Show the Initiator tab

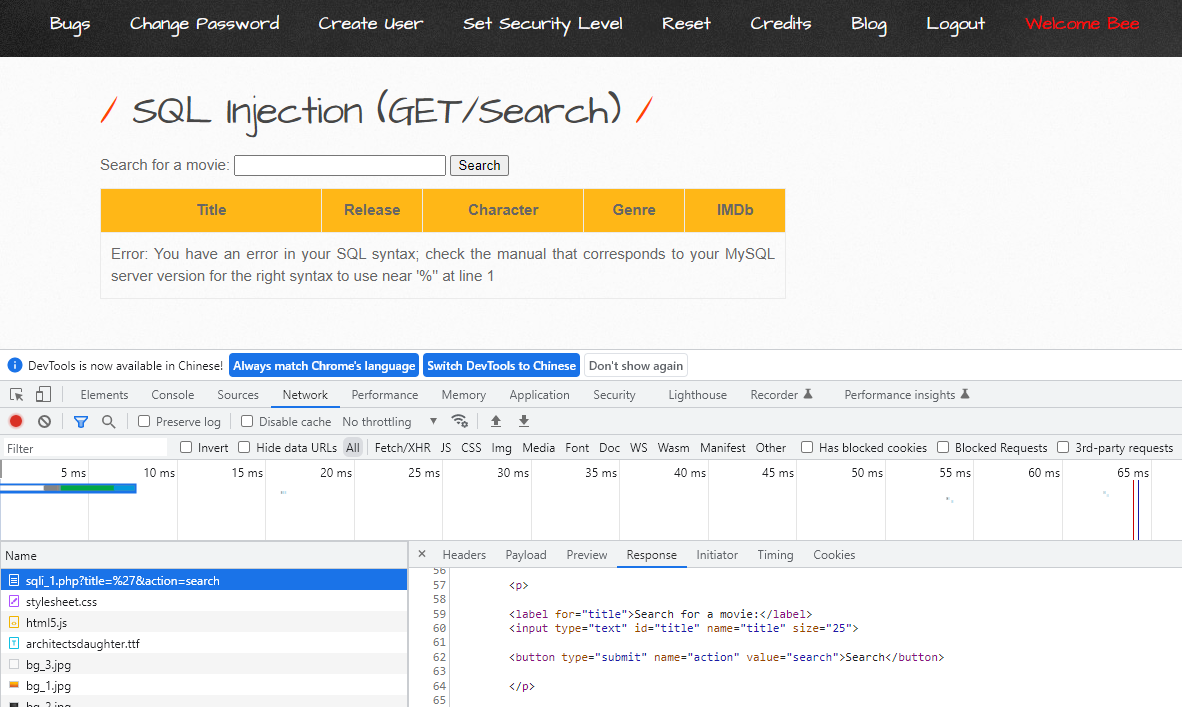click(717, 555)
